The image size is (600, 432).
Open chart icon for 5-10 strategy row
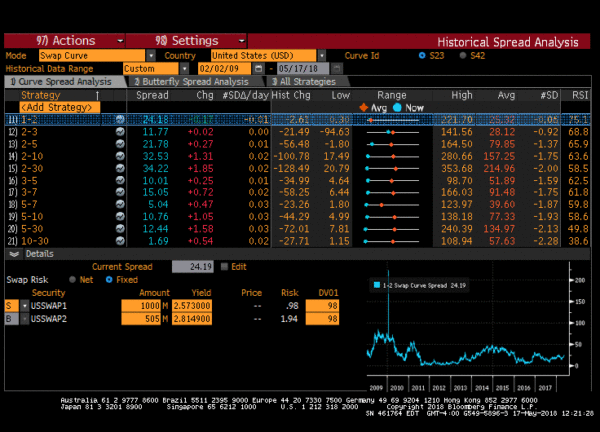tap(120, 217)
